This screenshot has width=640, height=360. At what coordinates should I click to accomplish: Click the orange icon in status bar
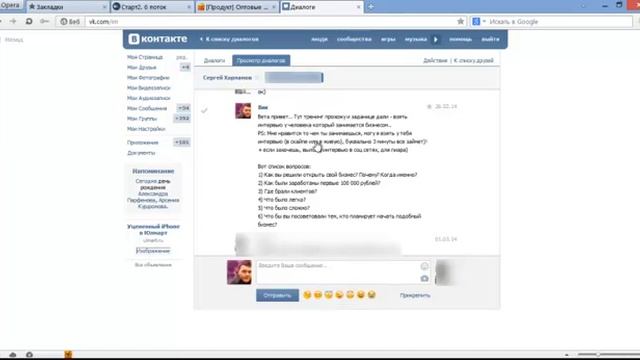pyautogui.click(x=68, y=354)
